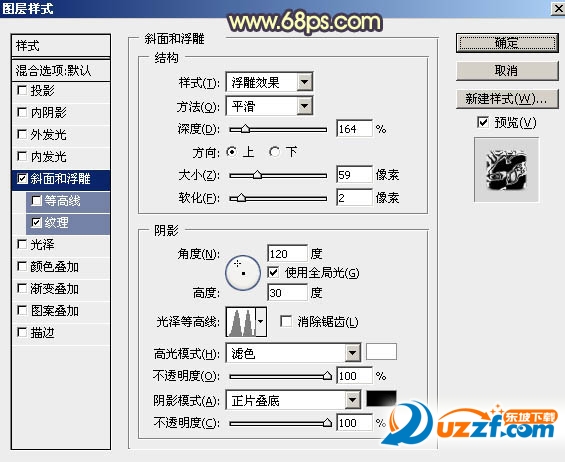Viewport: 565px width, 462px height.
Task: Open 混合选项:默认 settings
Action: [61, 70]
